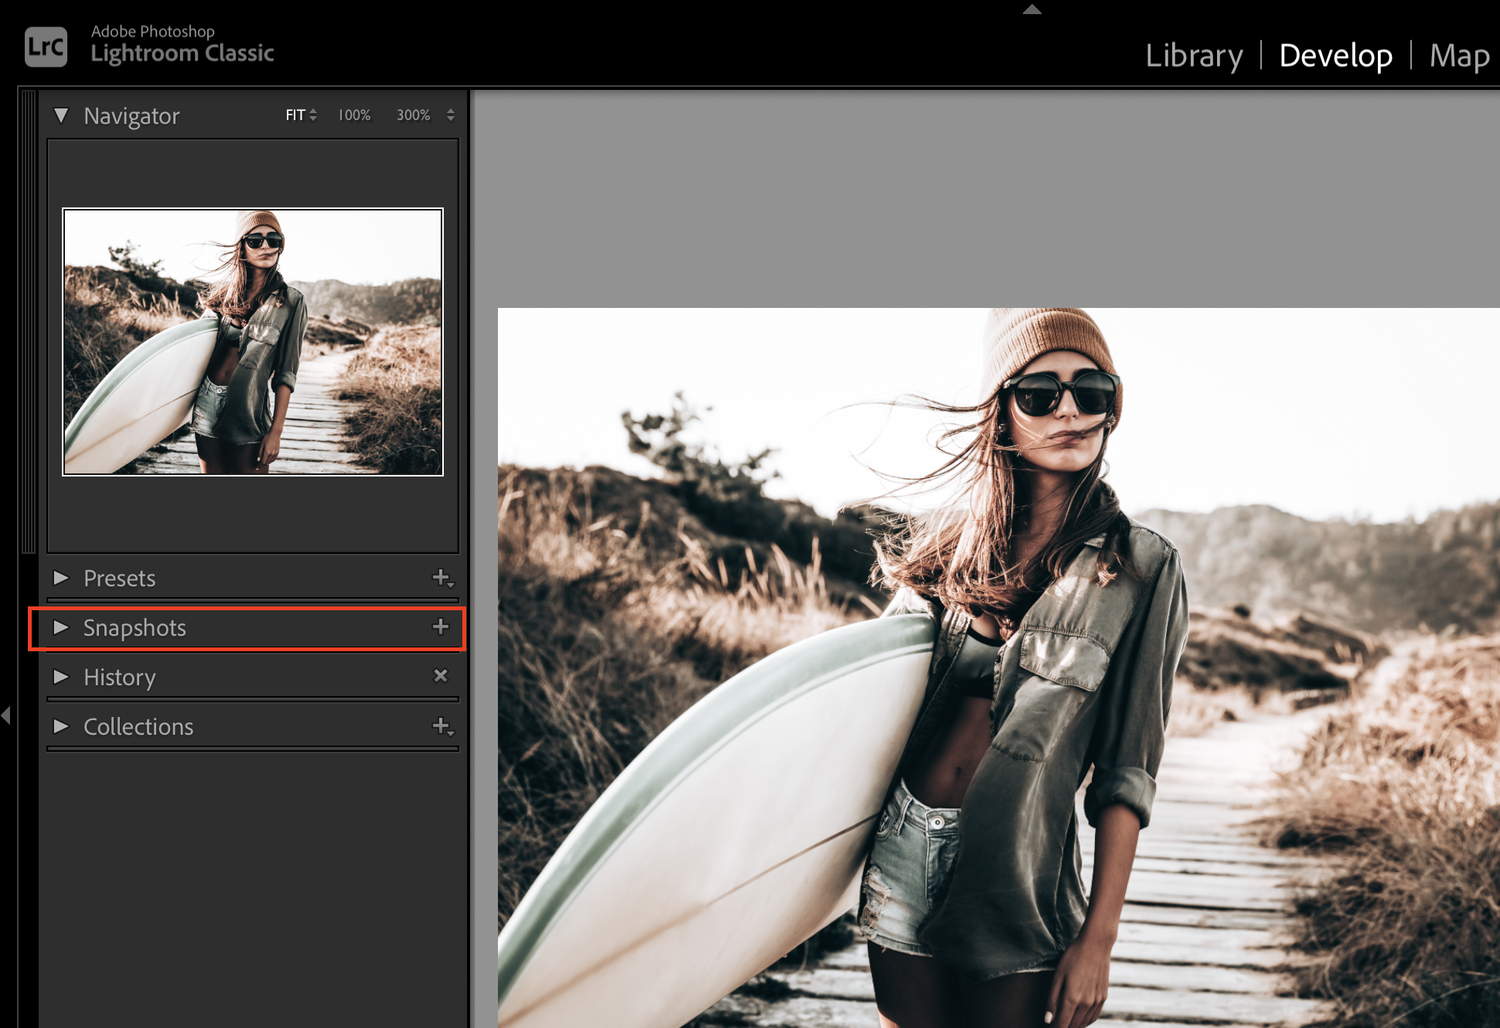Set Navigator zoom to FIT
1500x1028 pixels.
click(x=295, y=114)
